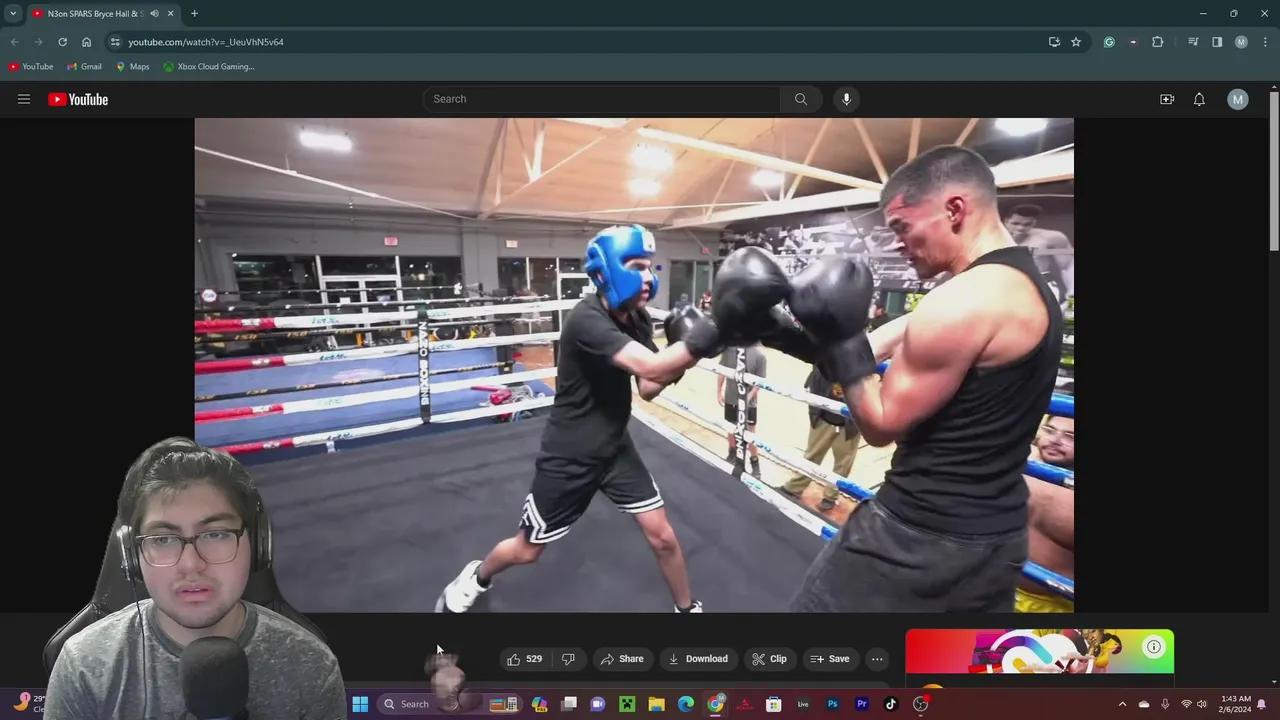The image size is (1280, 720).
Task: Click the Download button under the video
Action: (699, 658)
